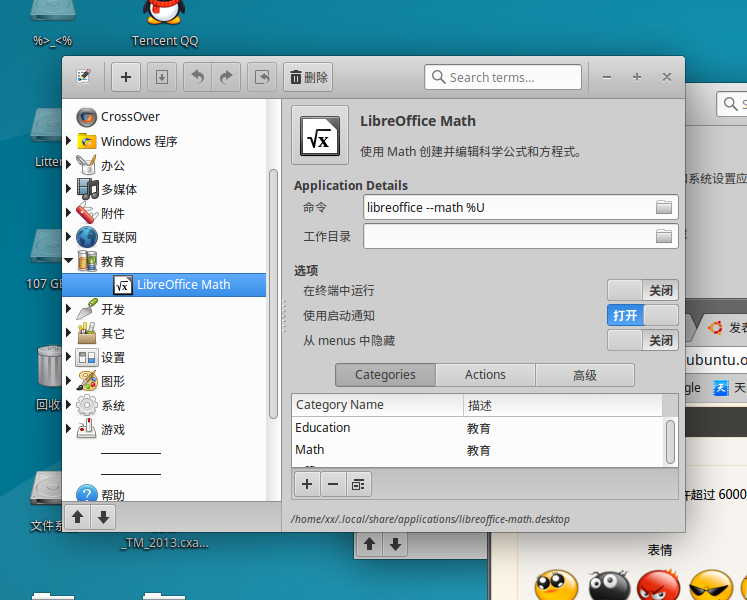747x600 pixels.
Task: Click the sunglasses emoticon in background window
Action: [x=711, y=585]
